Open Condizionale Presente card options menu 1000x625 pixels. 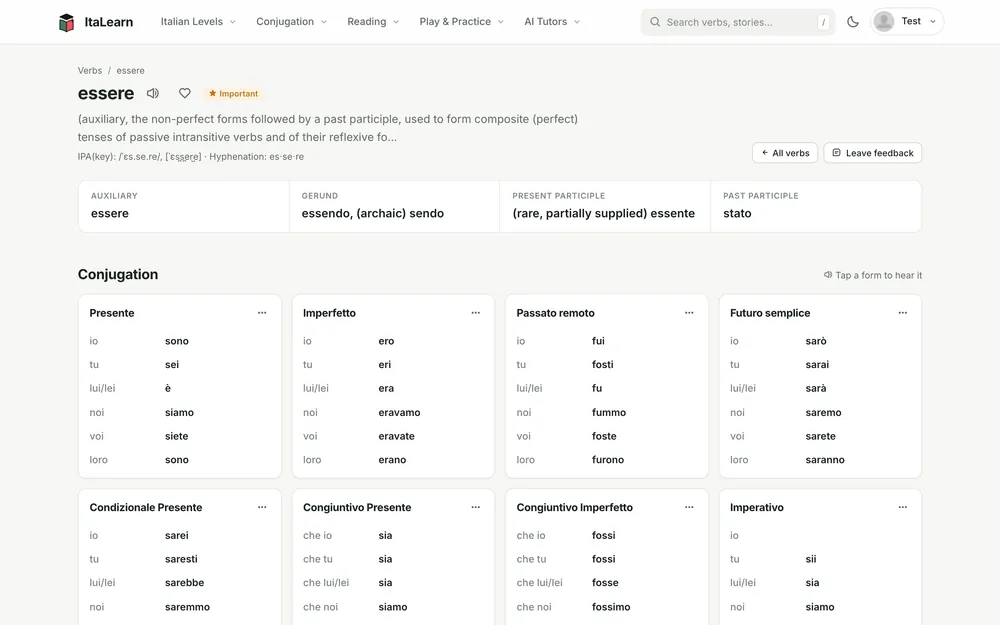pyautogui.click(x=262, y=507)
